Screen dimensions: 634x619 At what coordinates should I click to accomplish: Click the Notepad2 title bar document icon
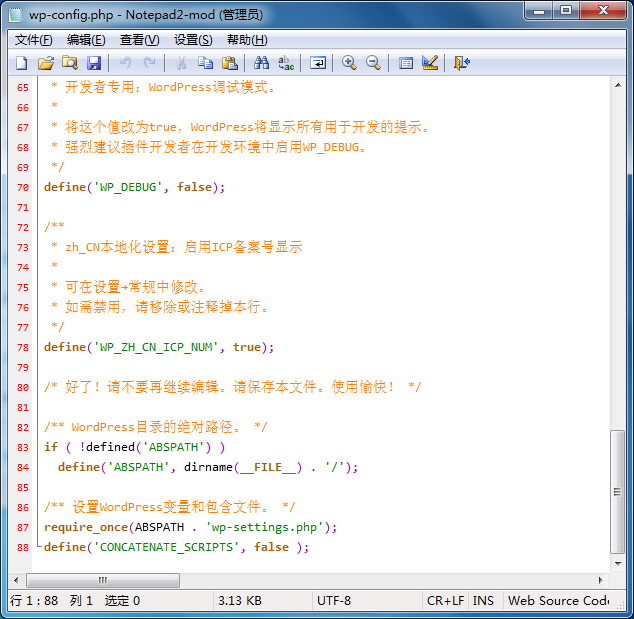pos(15,15)
